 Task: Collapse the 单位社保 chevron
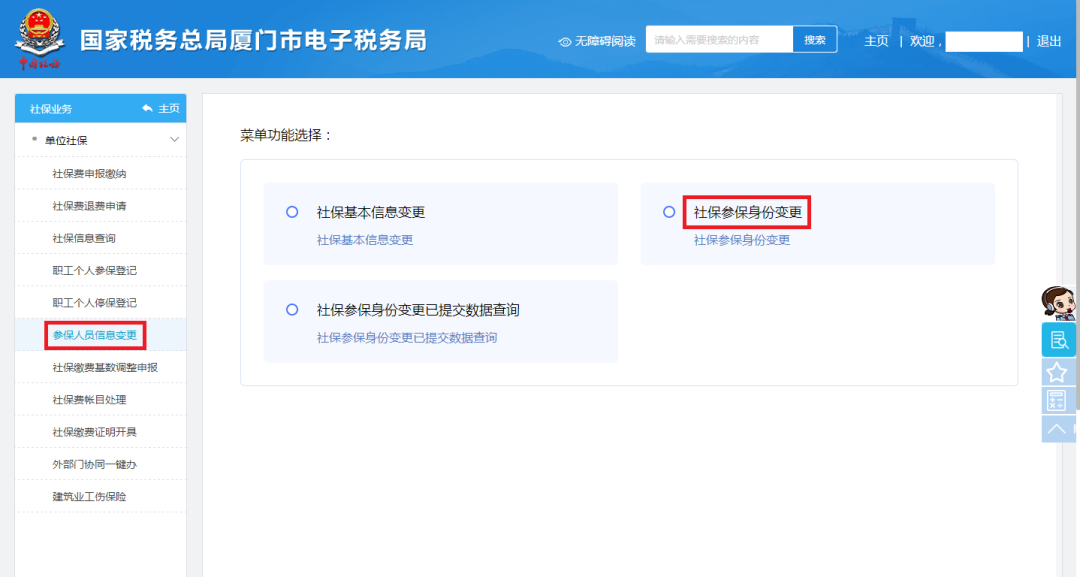(174, 140)
